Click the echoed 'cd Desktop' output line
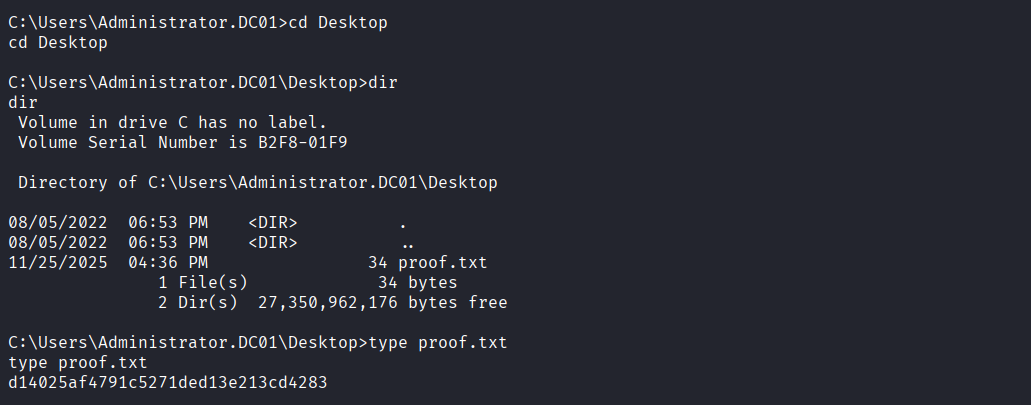This screenshot has height=405, width=1031. pos(57,43)
